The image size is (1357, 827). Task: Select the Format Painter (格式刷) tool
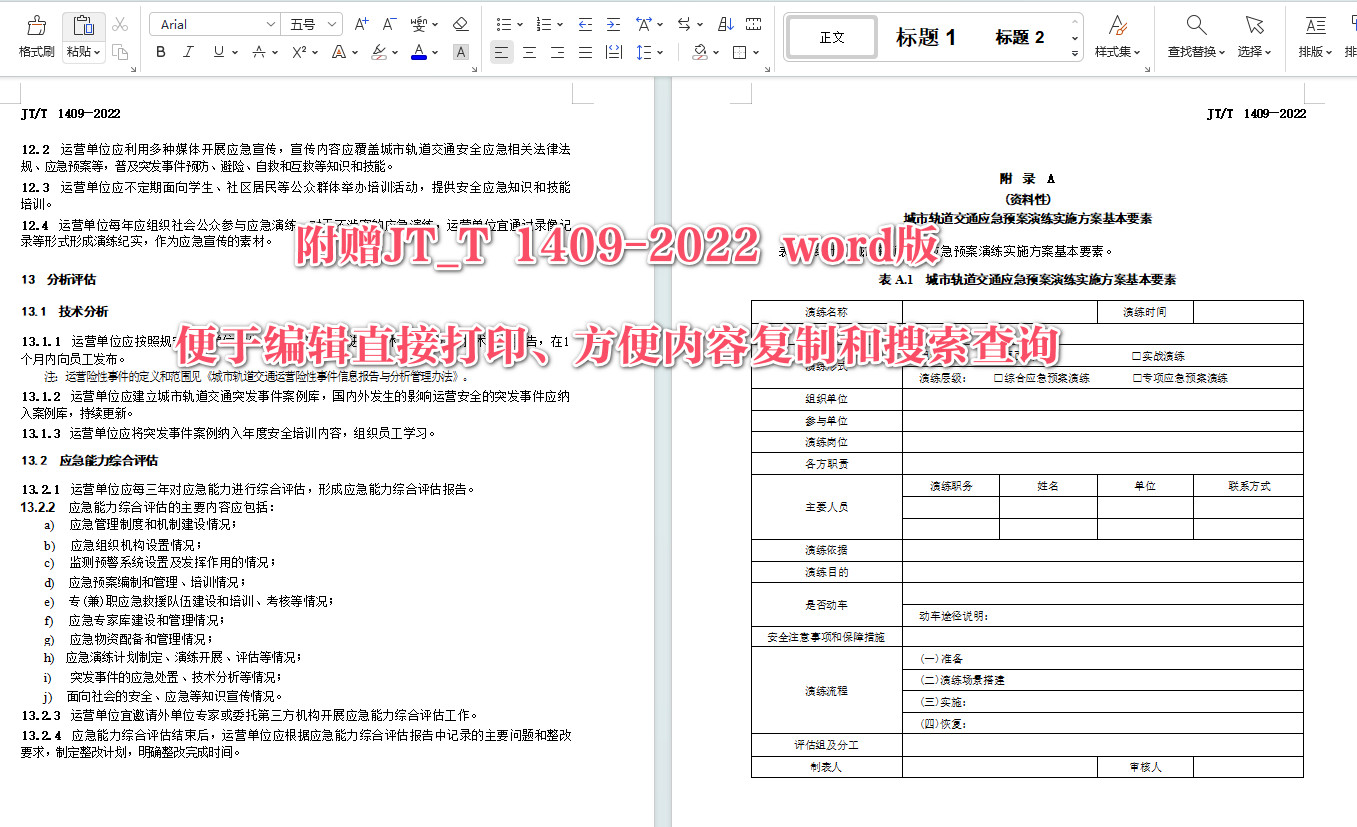tap(35, 37)
